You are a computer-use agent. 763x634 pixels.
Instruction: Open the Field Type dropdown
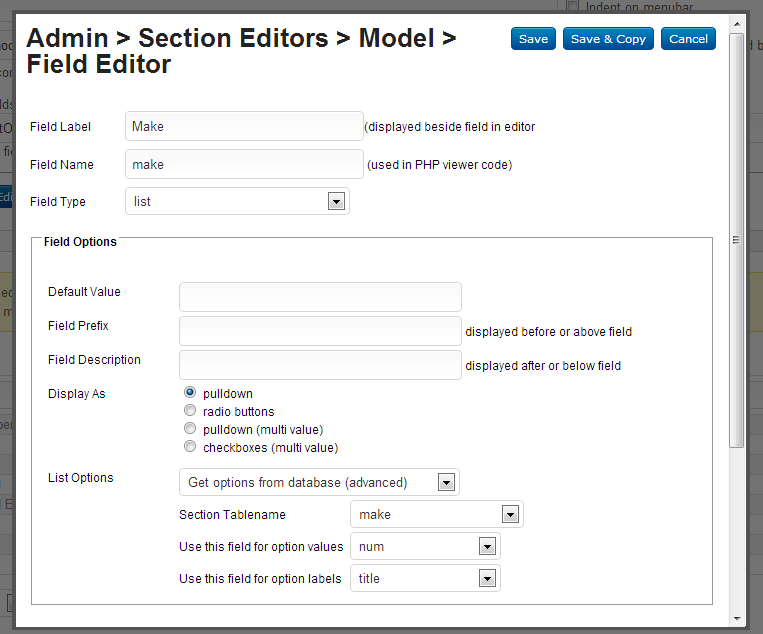tap(237, 201)
